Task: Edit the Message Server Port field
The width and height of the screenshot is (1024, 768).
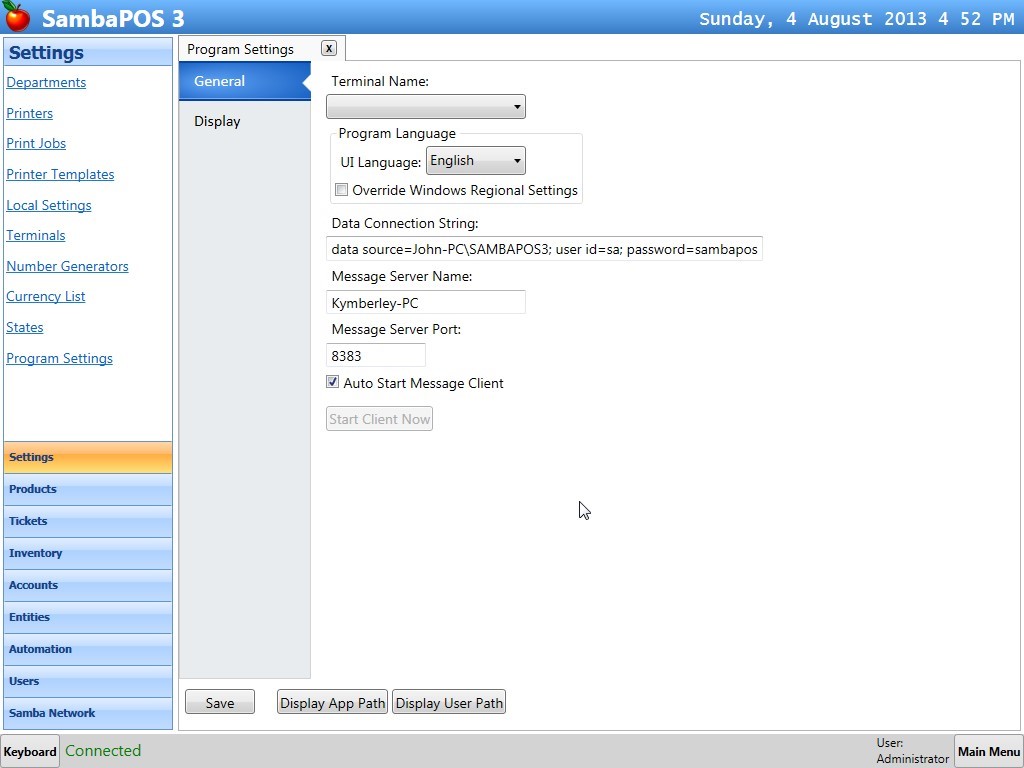Action: click(375, 355)
